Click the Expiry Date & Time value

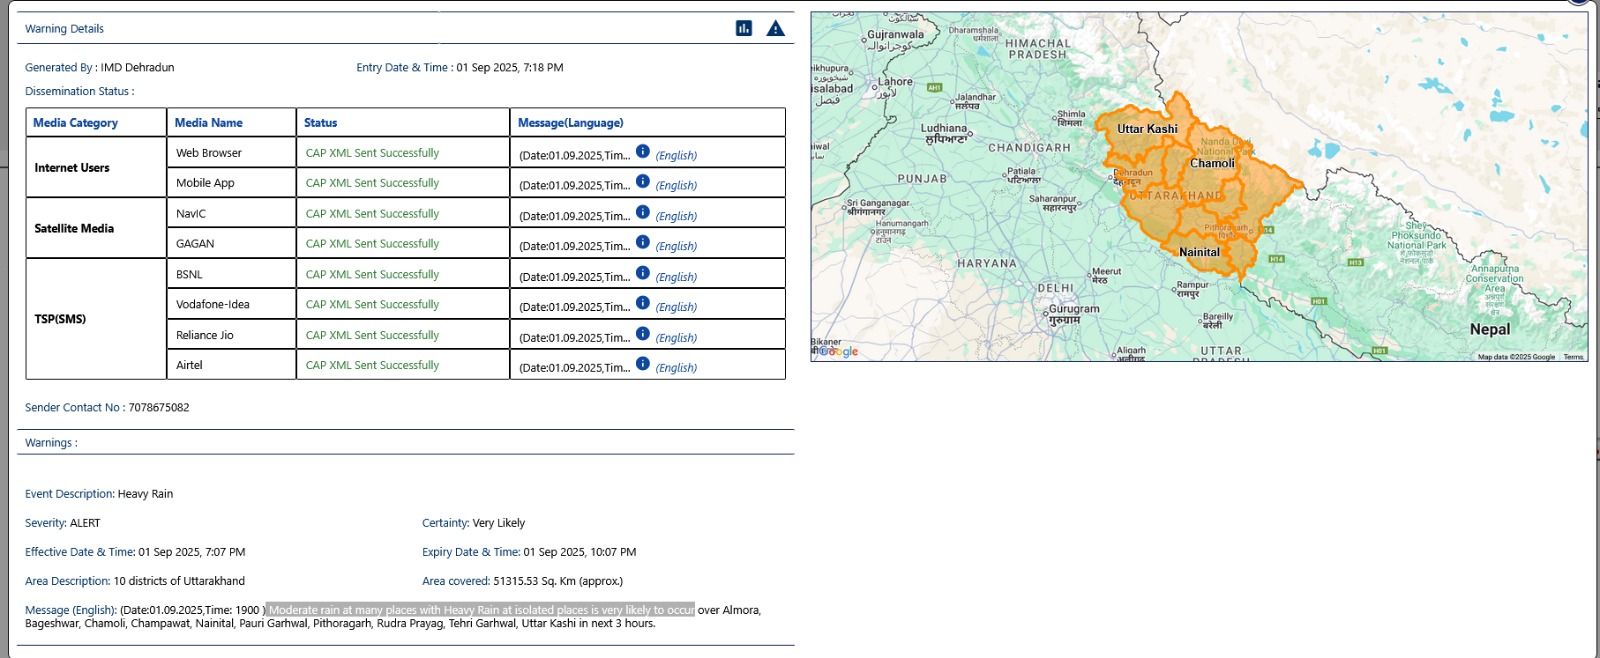coord(580,552)
